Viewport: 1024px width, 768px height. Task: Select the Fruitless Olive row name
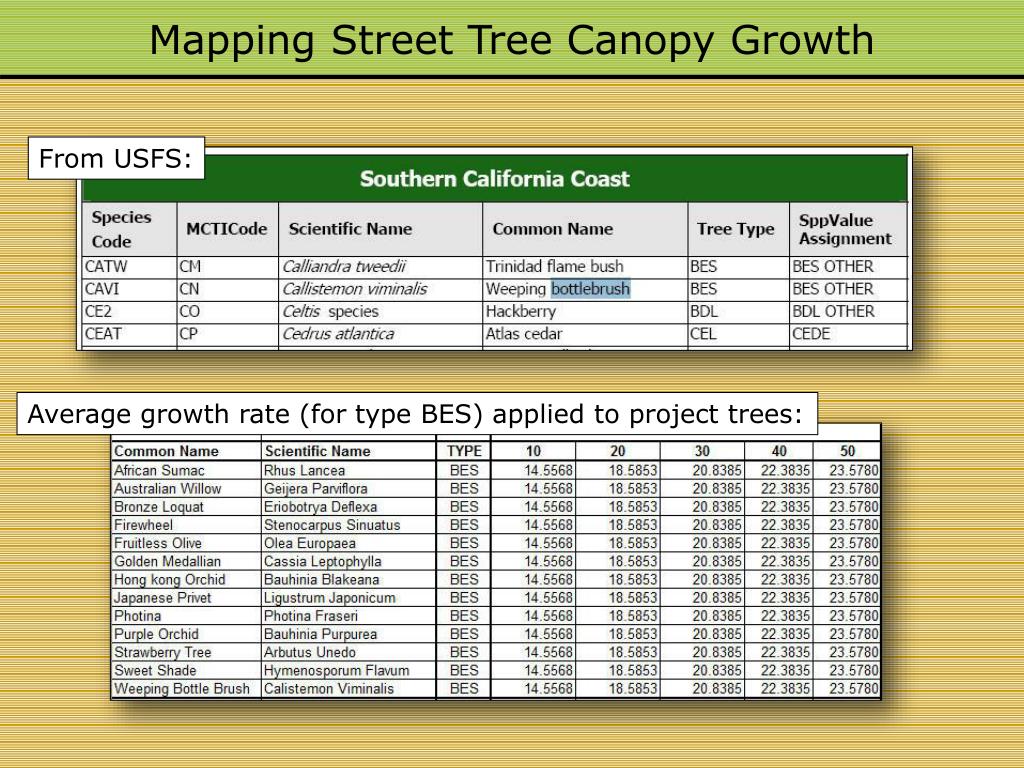[x=158, y=543]
